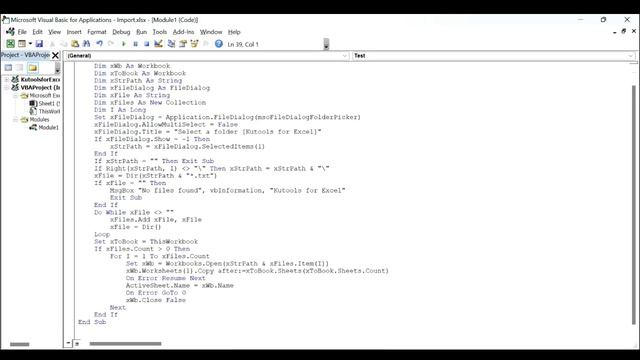Open the Properties Window icon

[x=182, y=44]
